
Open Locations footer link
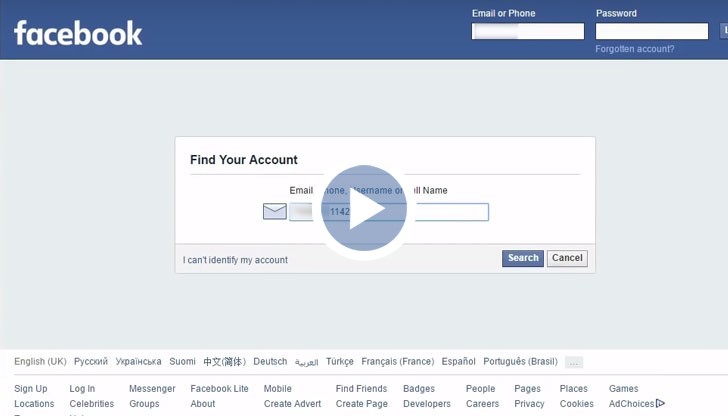click(34, 404)
